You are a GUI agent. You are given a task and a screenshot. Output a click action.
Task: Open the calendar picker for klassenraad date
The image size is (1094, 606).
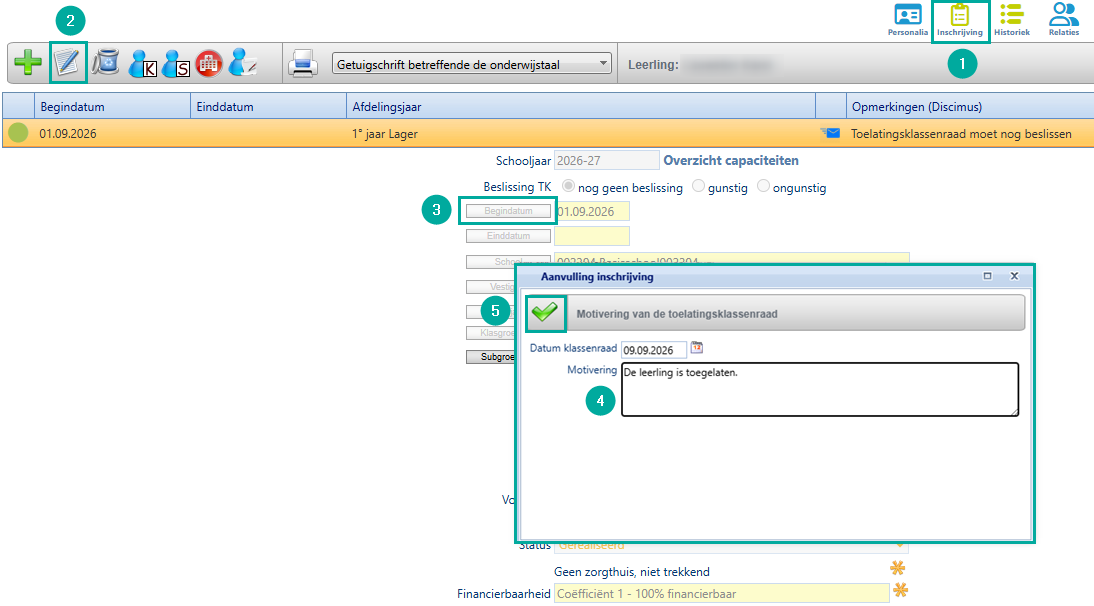[x=696, y=347]
